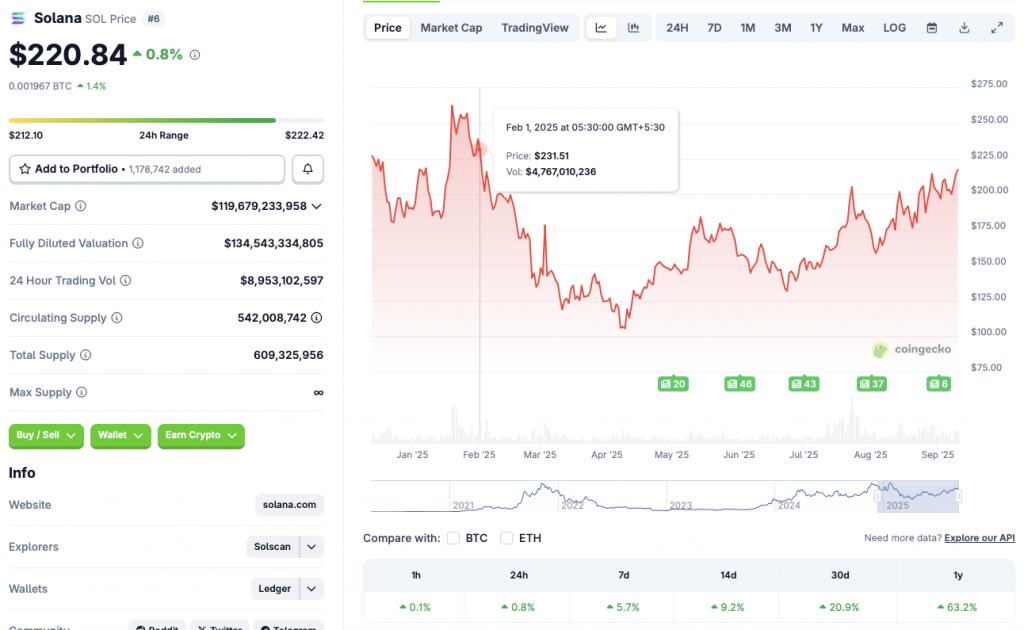Click the price alert bell icon

pyautogui.click(x=307, y=169)
